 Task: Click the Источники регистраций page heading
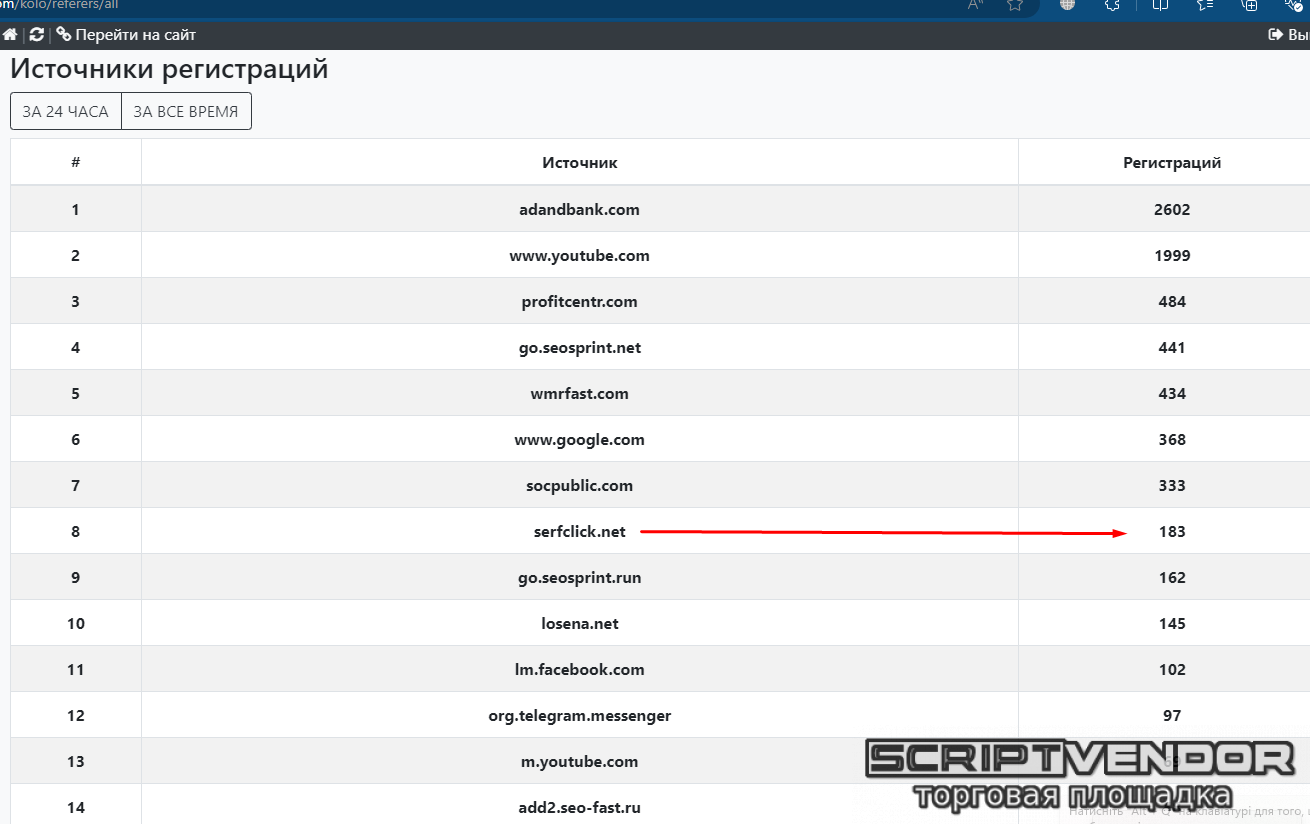(169, 70)
